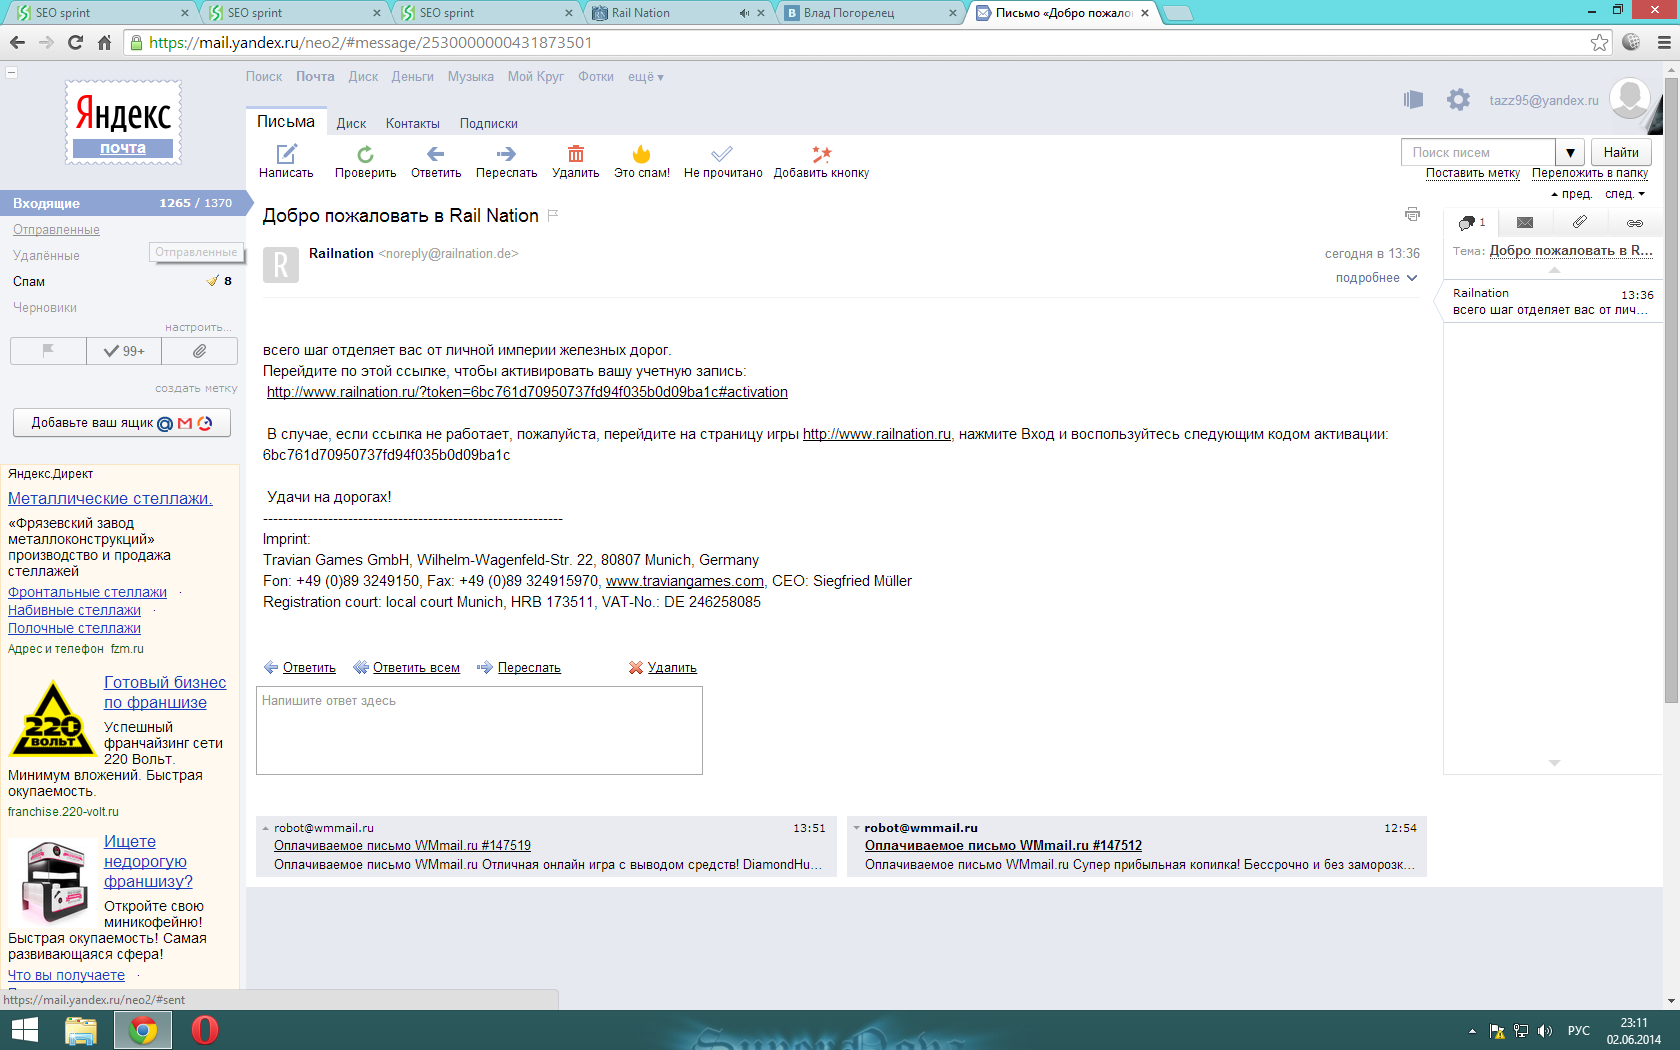Viewport: 1680px width, 1050px height.
Task: Go to след. next message
Action: pyautogui.click(x=1625, y=194)
